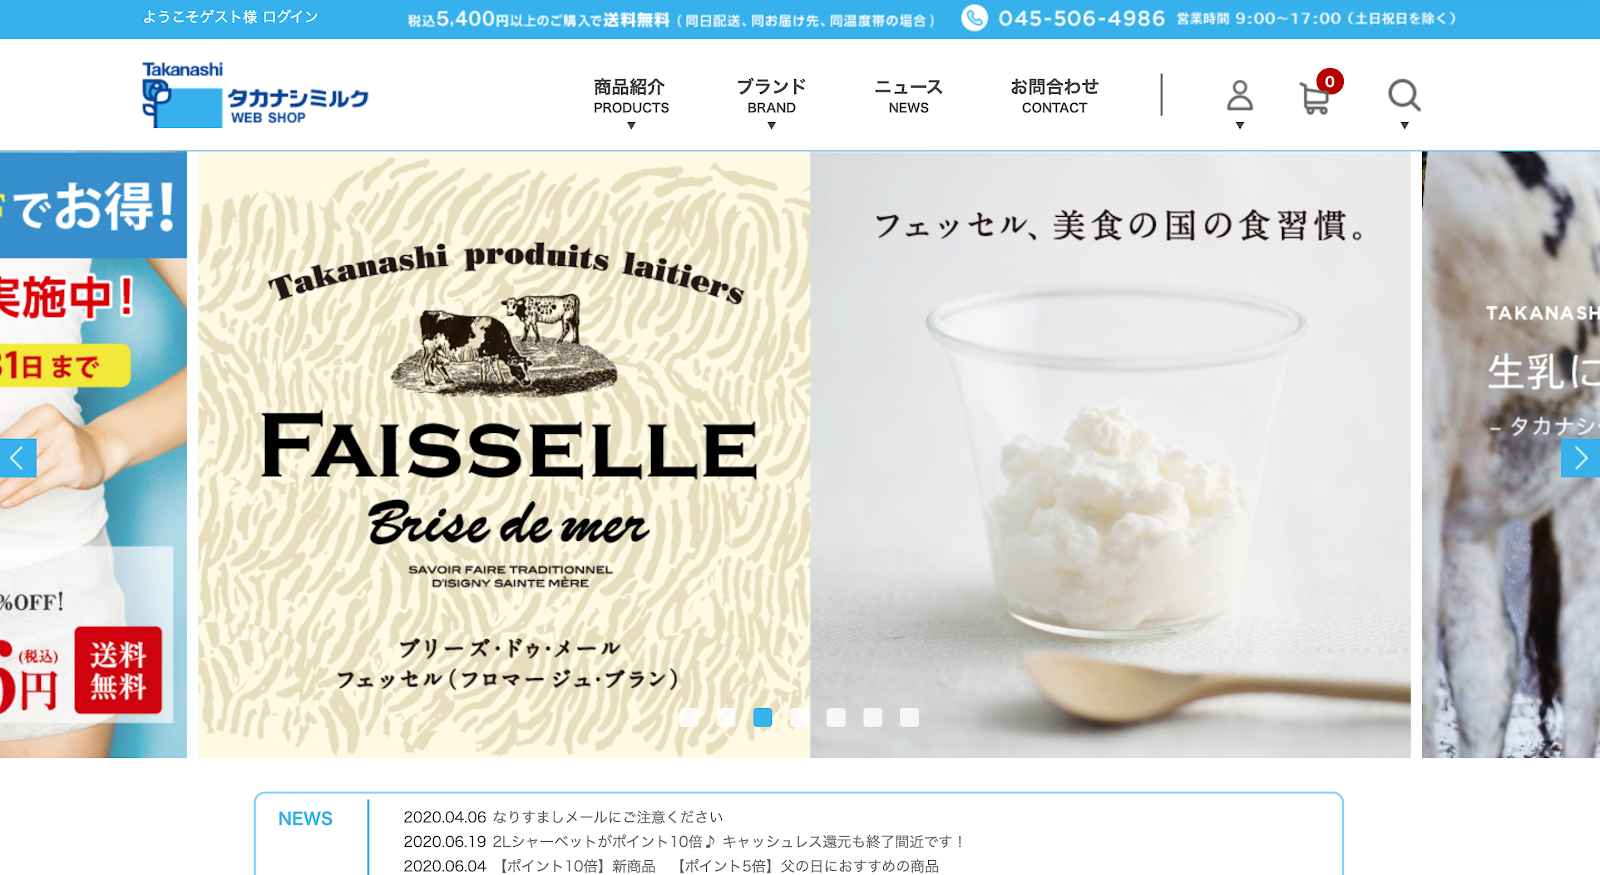Screen dimensions: 1600x875
Task: Advance carousel with right arrow
Action: (1581, 458)
